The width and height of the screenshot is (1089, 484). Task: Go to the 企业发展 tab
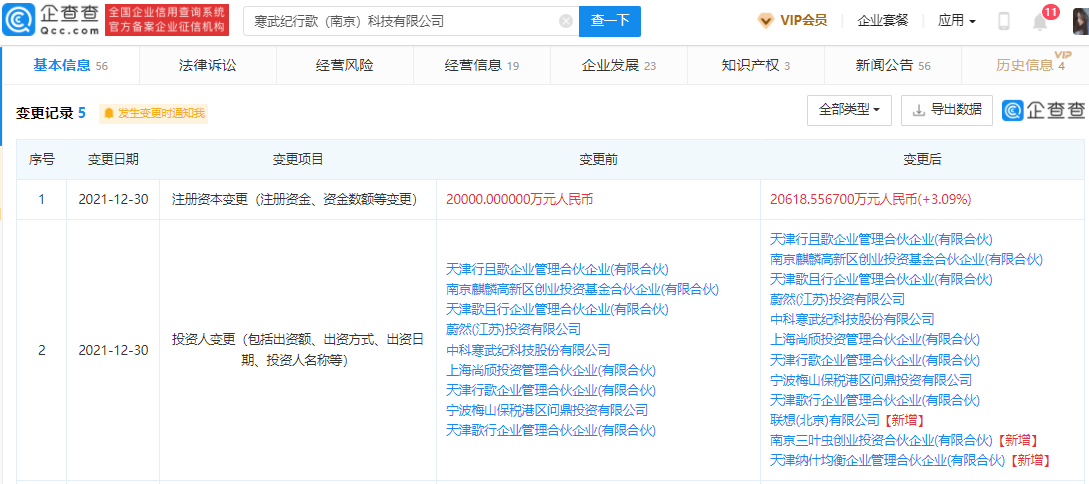[618, 65]
